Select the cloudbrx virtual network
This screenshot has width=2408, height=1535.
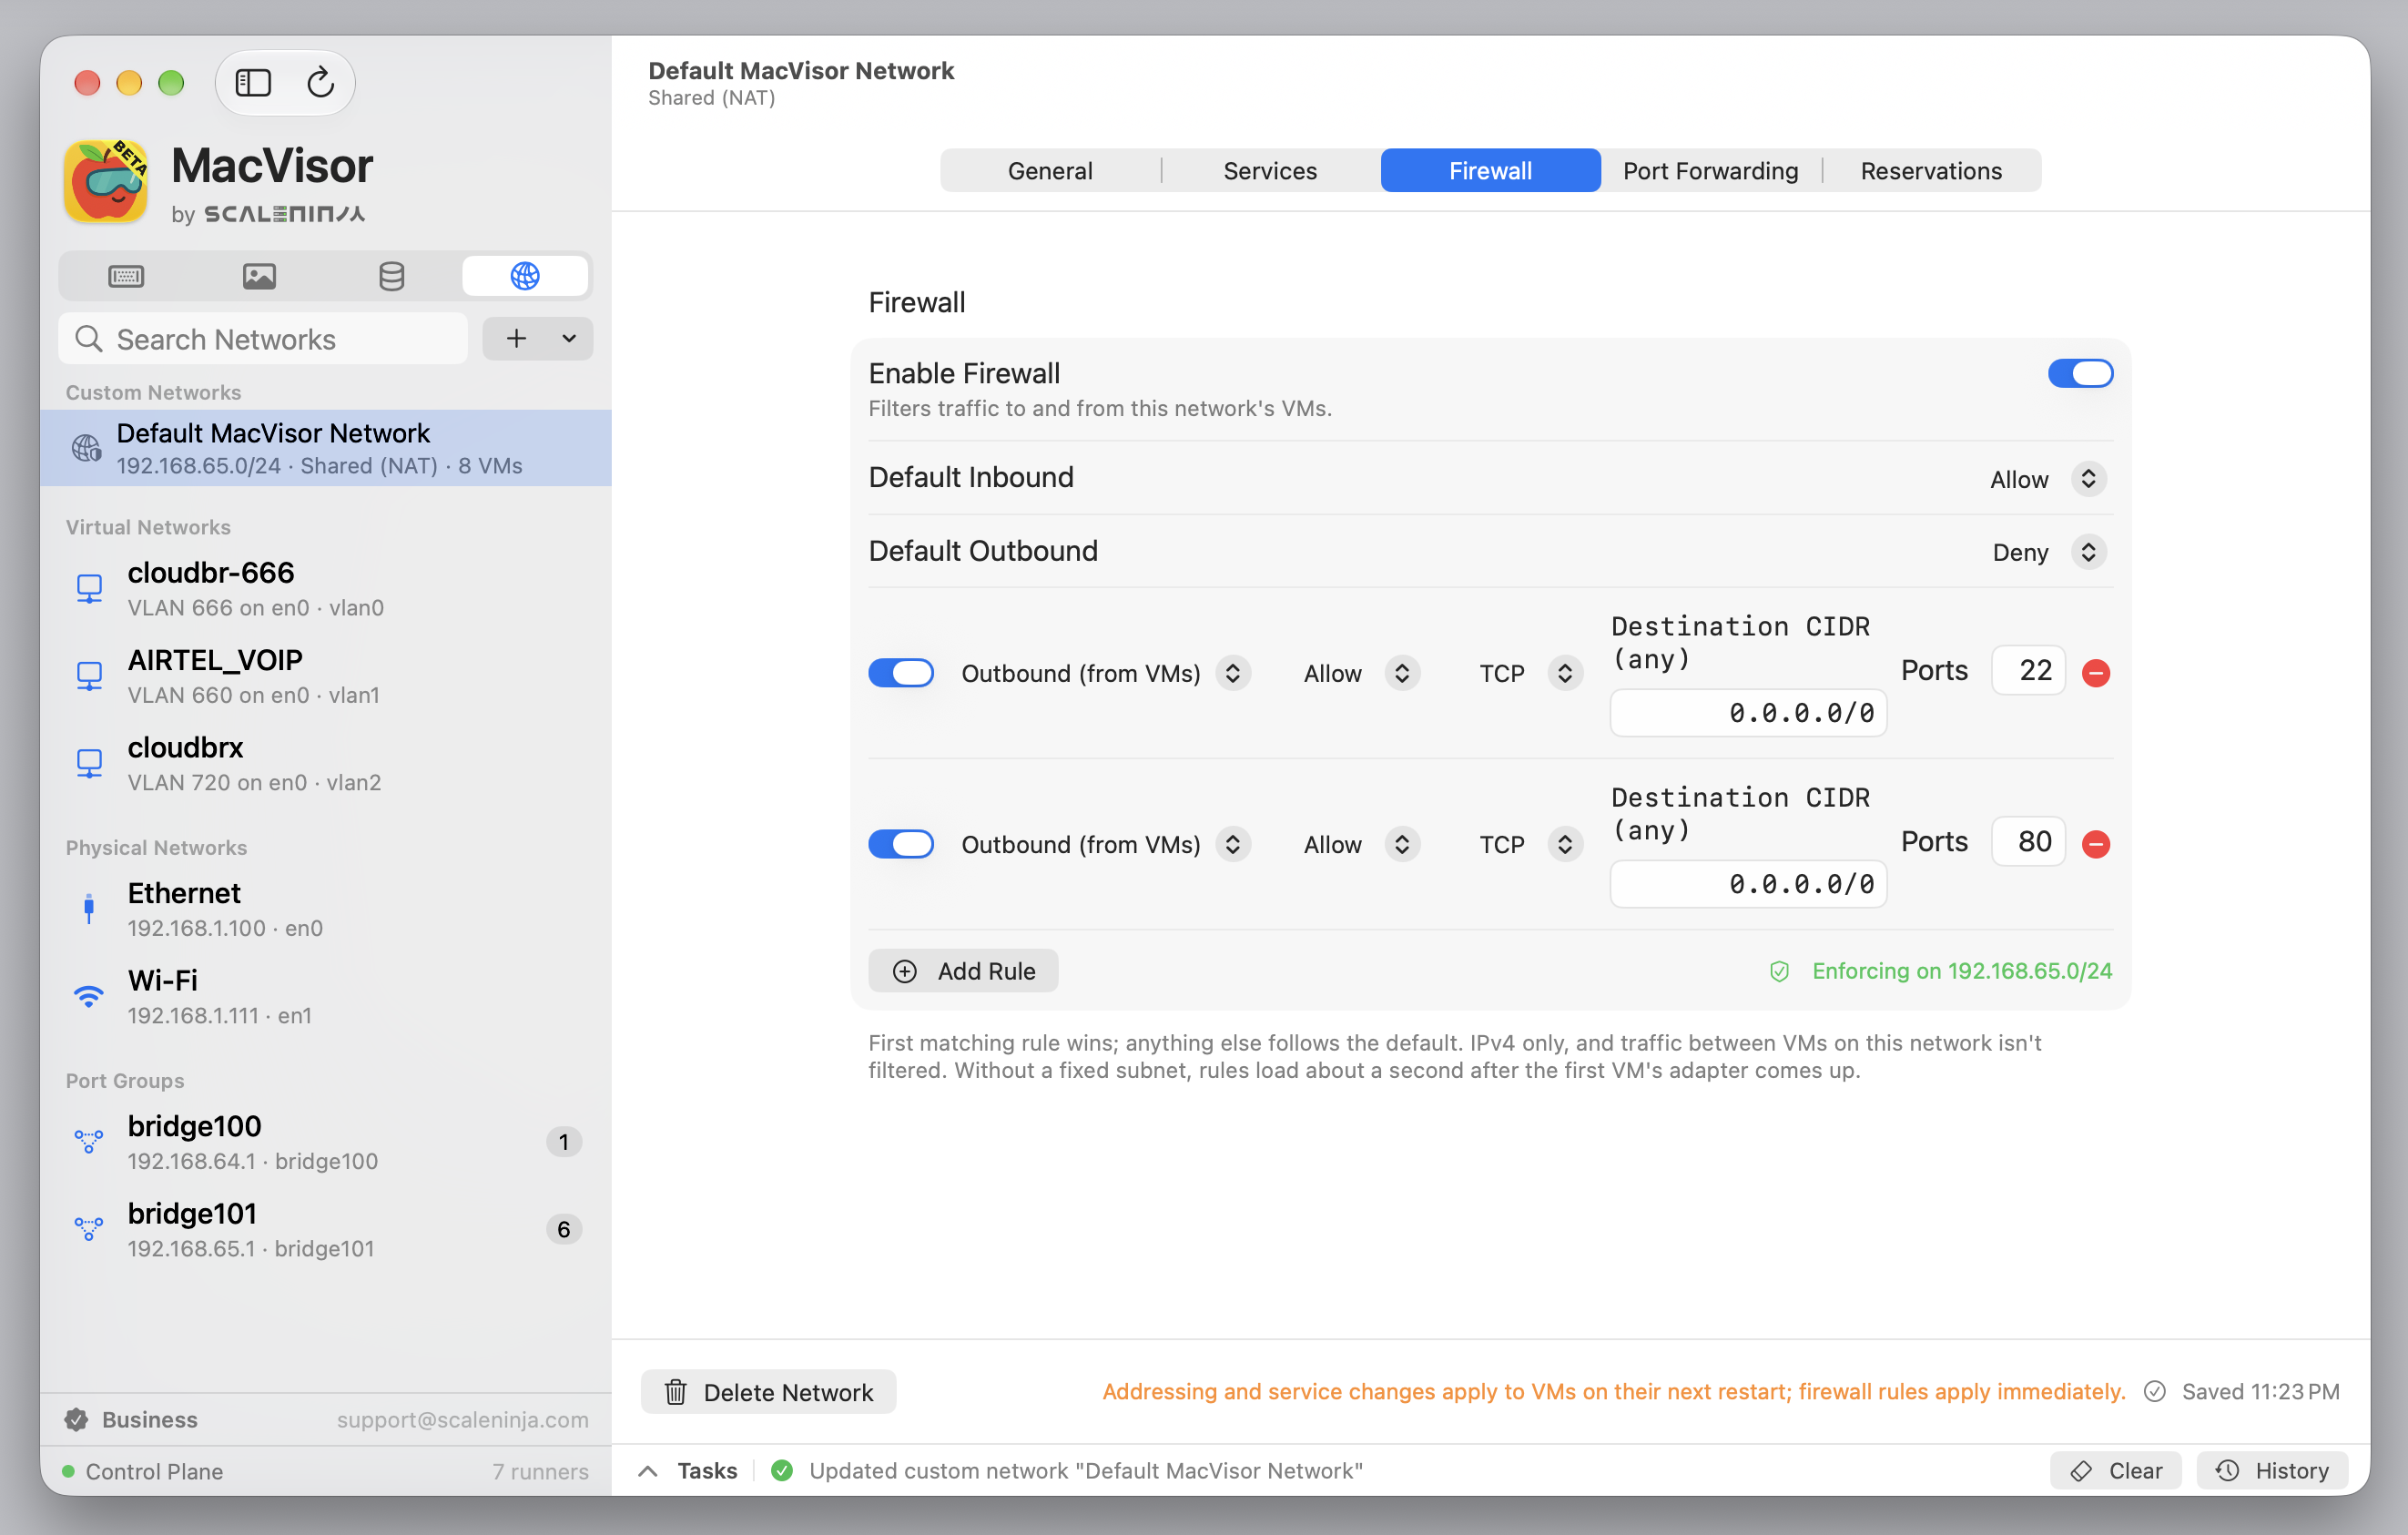326,764
